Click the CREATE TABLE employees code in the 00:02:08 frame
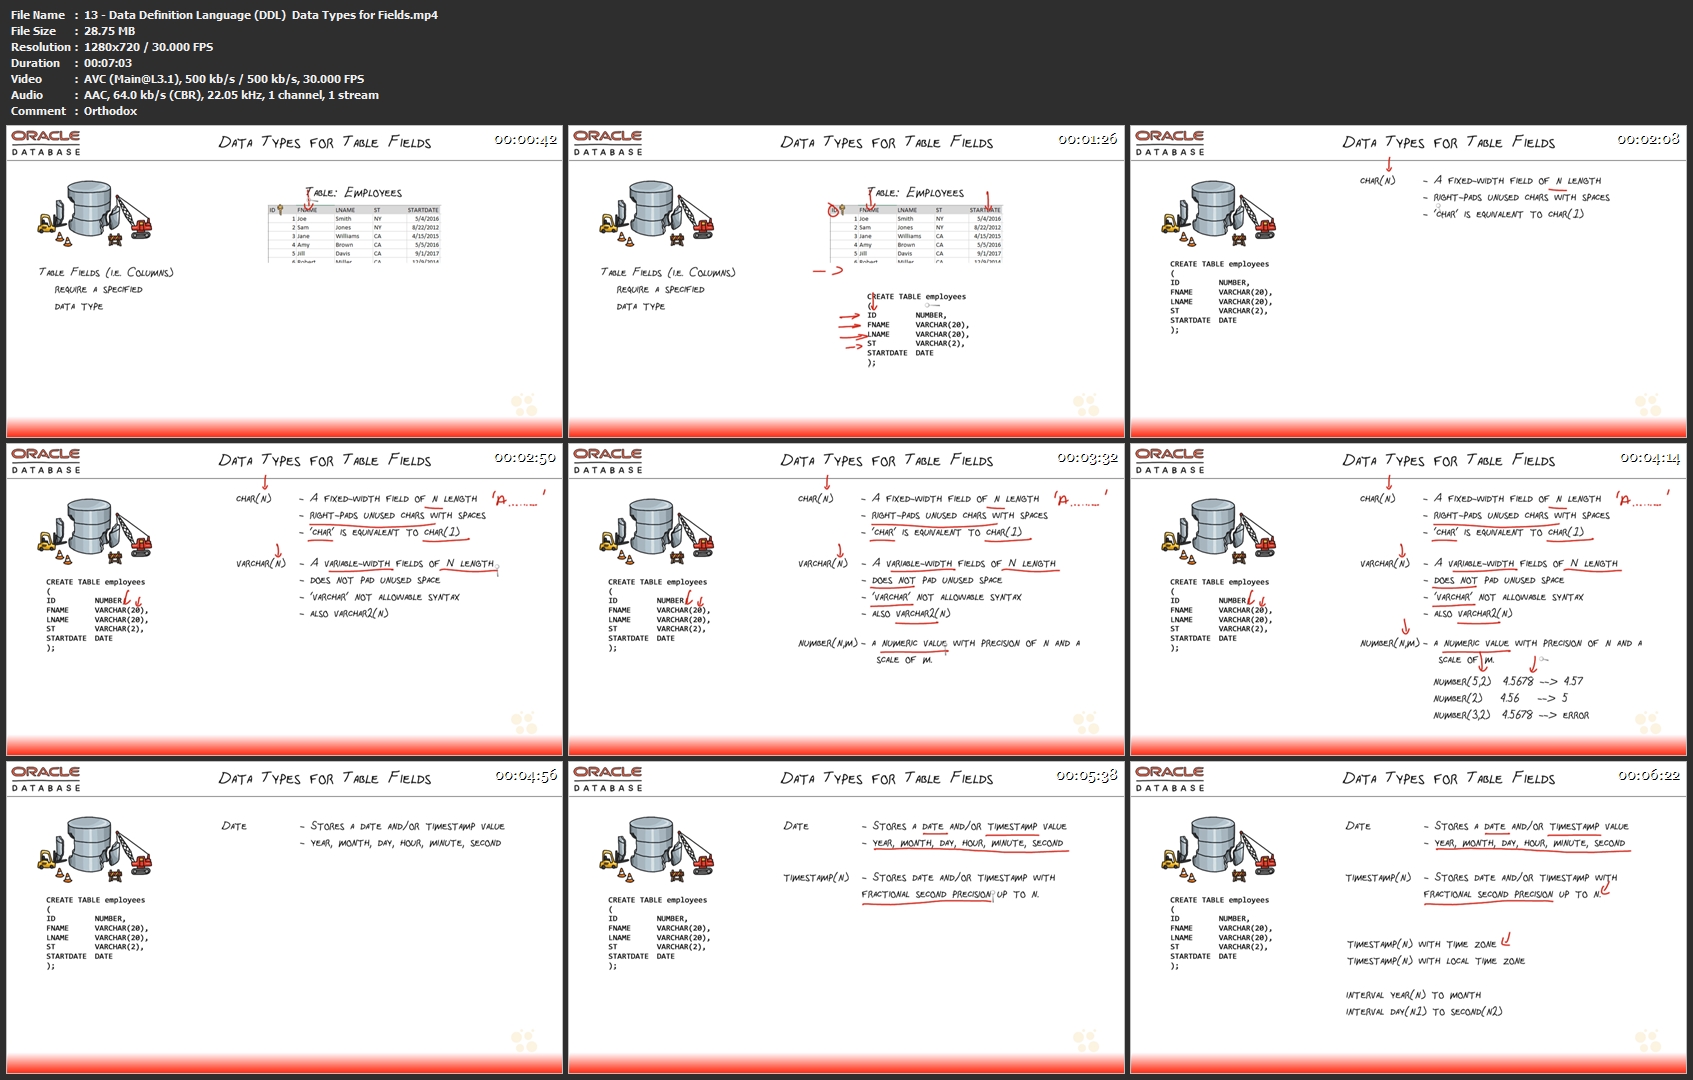Screen dimensions: 1693x1080 [1221, 297]
